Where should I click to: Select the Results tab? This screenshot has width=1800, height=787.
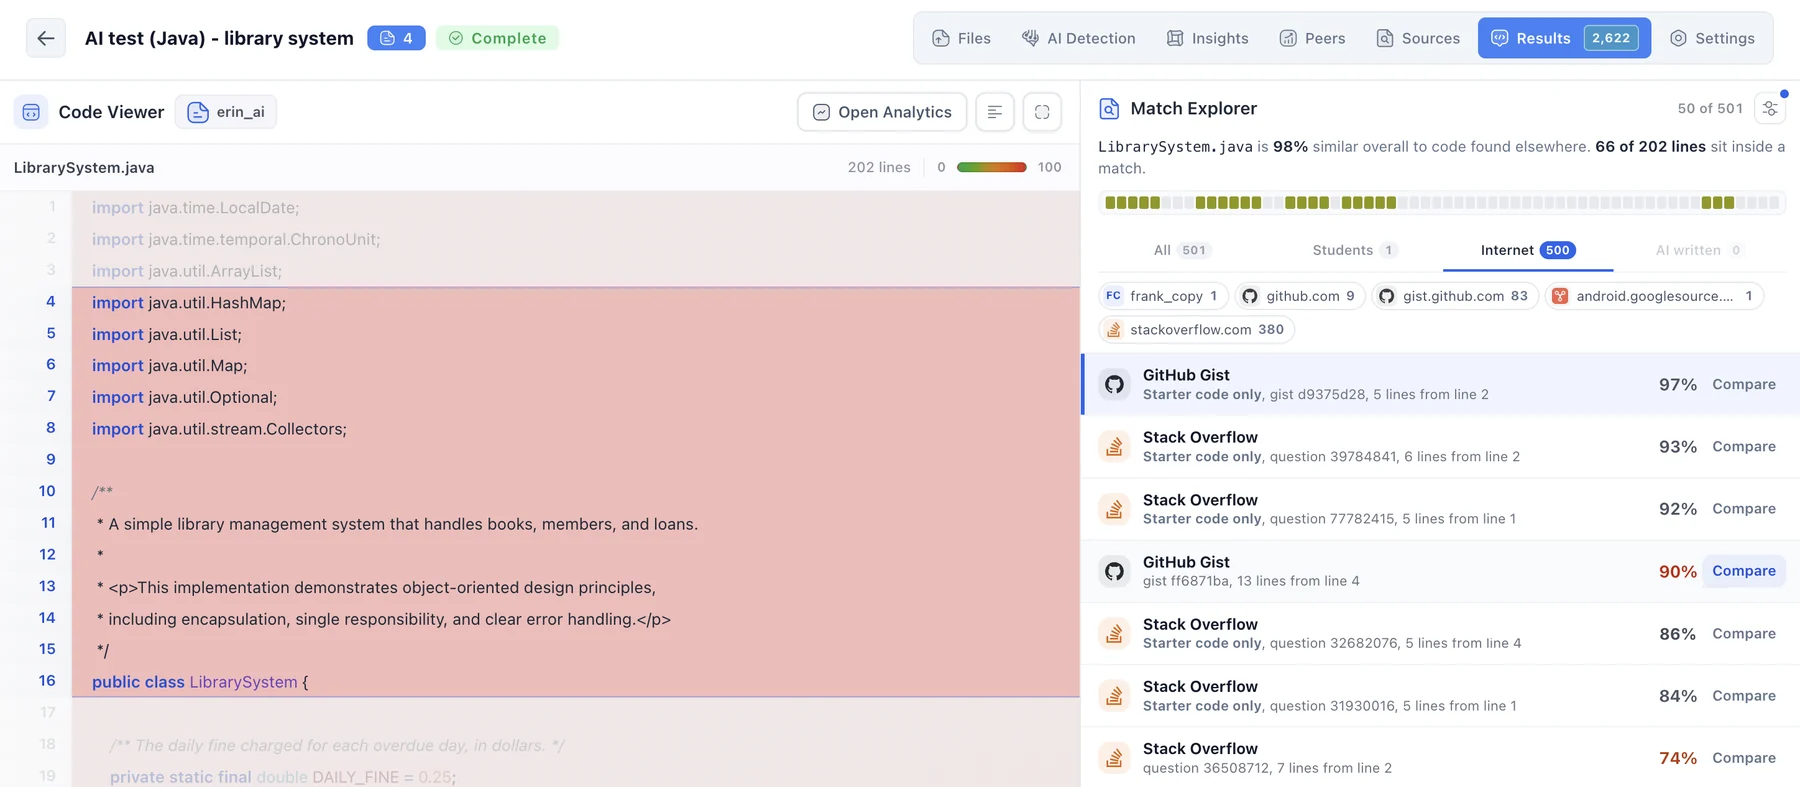pos(1564,38)
